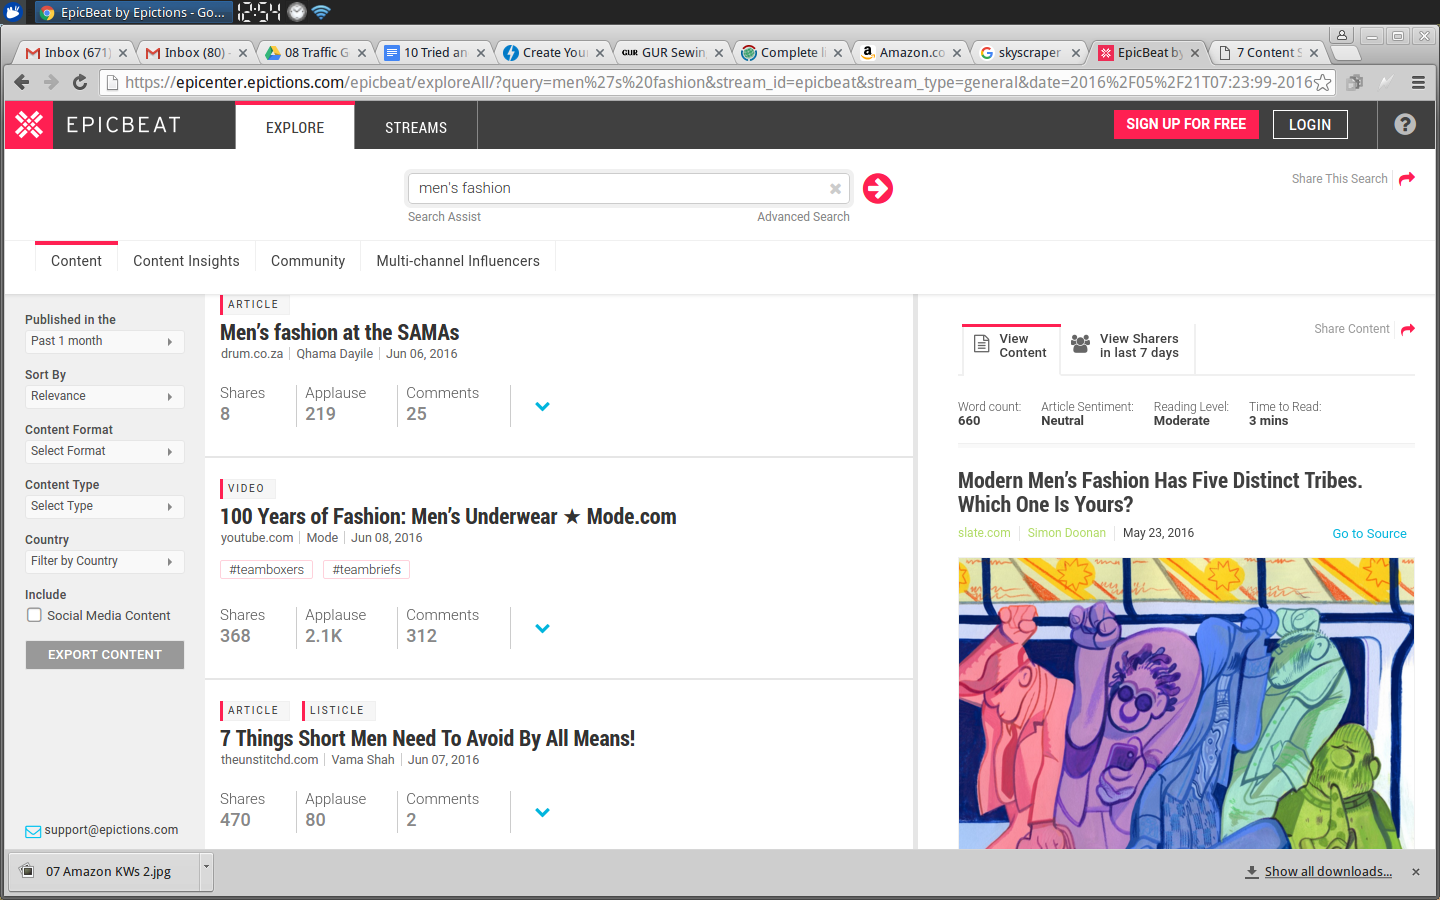
Task: Click the site info page icon in address bar
Action: tap(112, 82)
